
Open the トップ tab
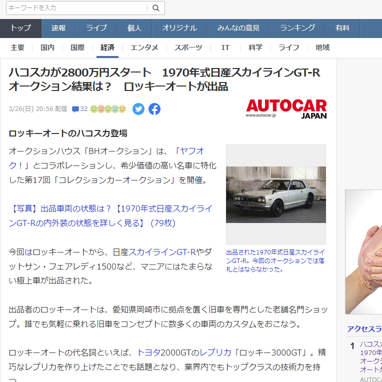tap(21, 28)
